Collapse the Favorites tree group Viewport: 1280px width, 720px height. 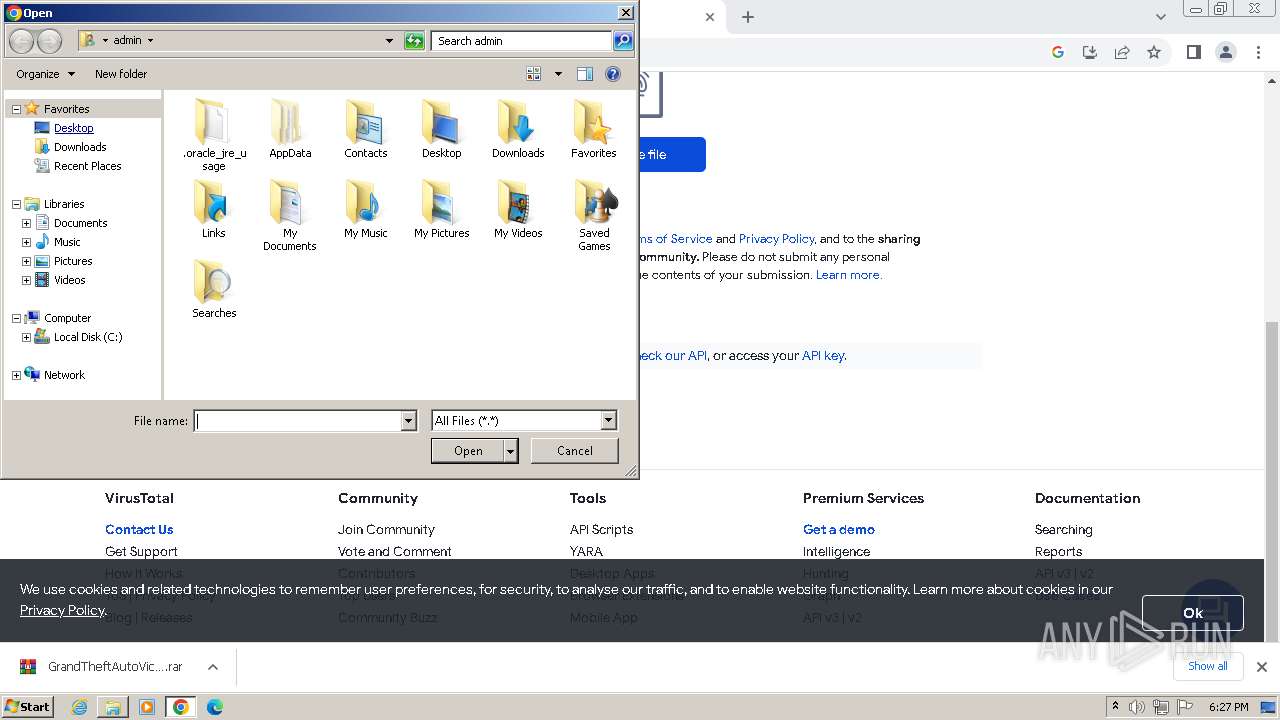tap(16, 109)
